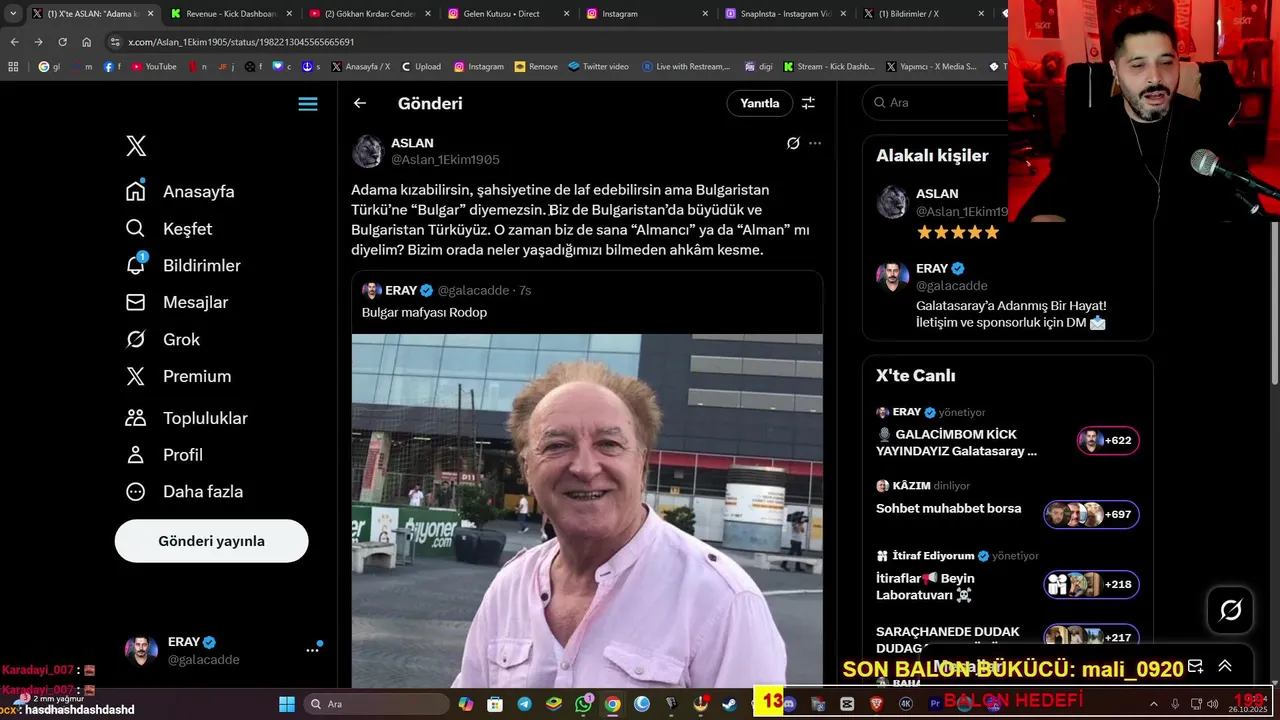This screenshot has height=720, width=1280.
Task: Open Remove bookmark
Action: (536, 67)
